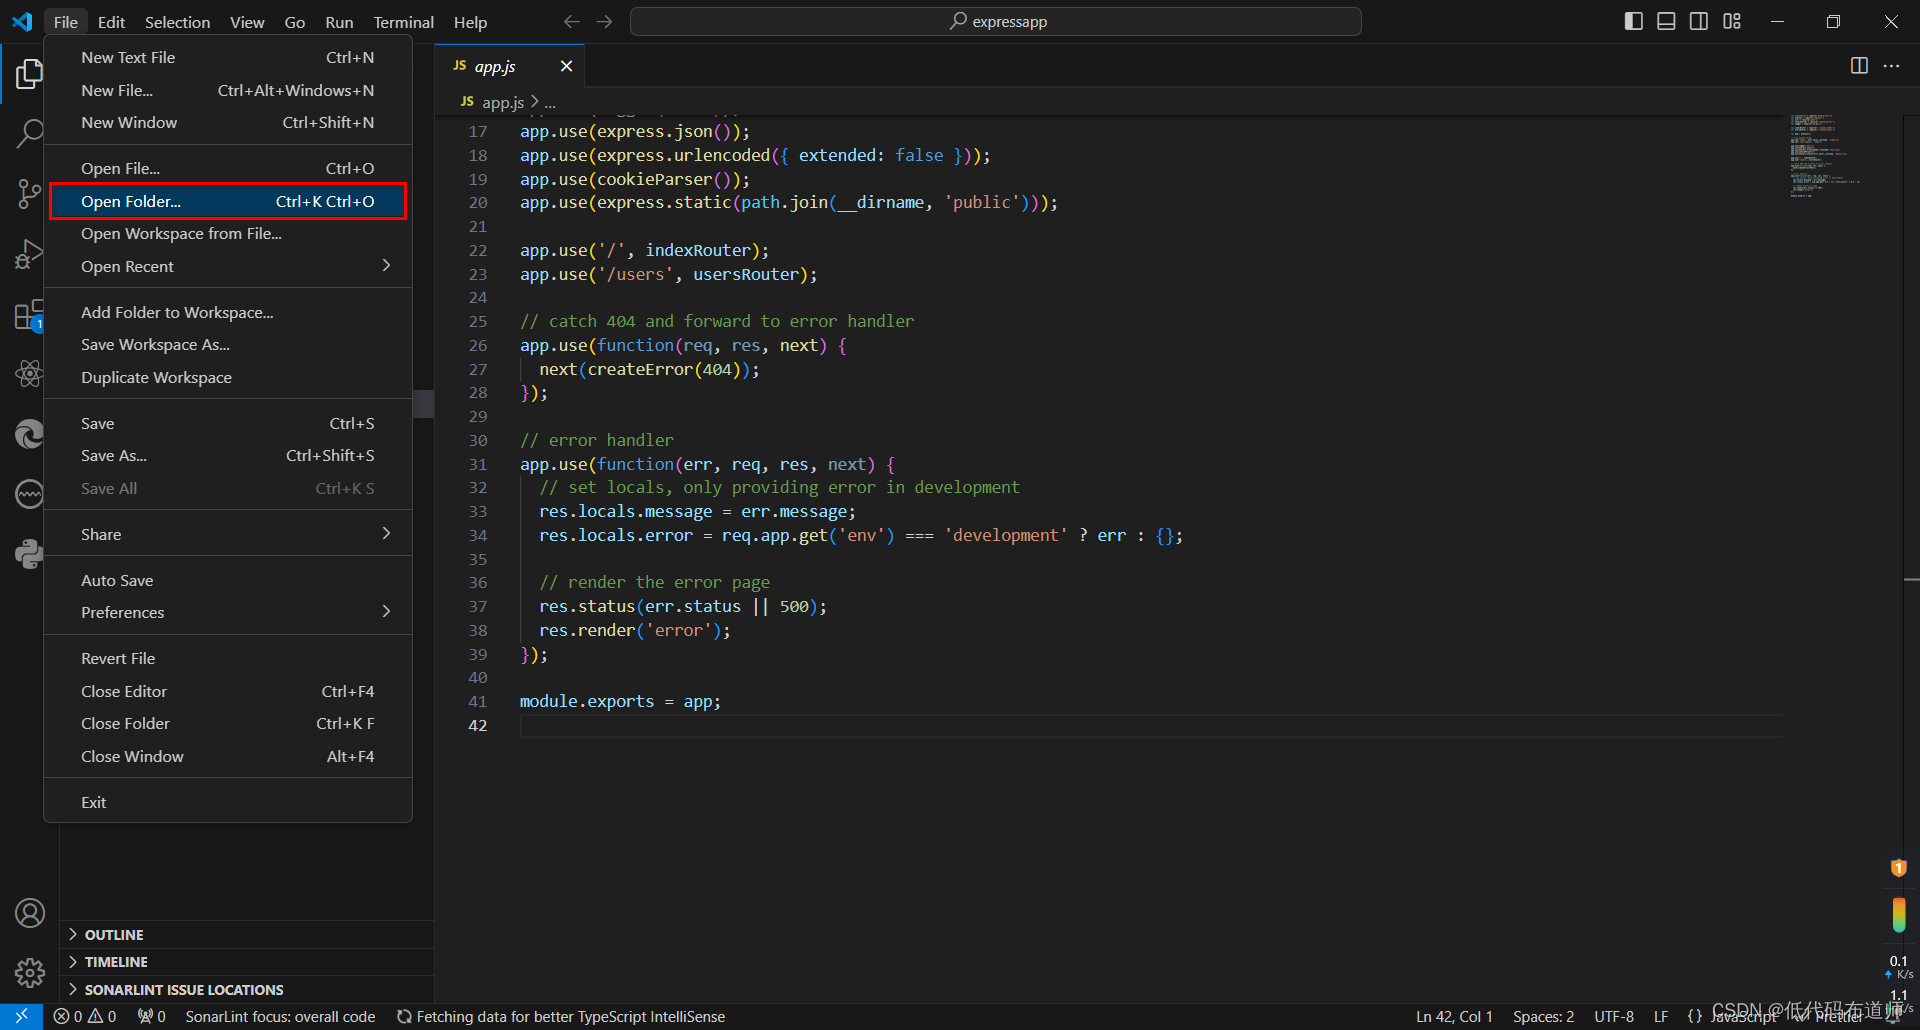
Task: Select Open Folder... in the File menu
Action: (x=228, y=201)
